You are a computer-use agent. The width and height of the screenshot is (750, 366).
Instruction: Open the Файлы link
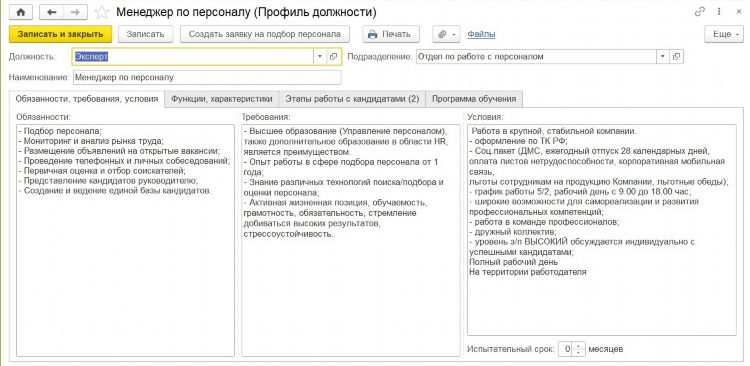[x=481, y=34]
